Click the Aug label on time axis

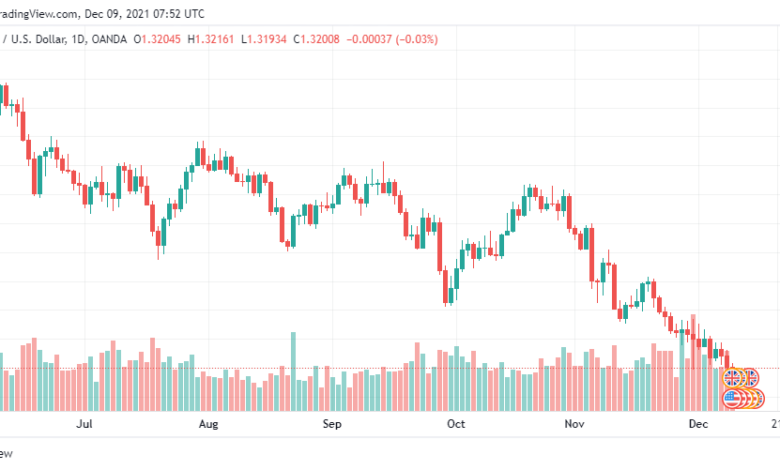click(208, 424)
